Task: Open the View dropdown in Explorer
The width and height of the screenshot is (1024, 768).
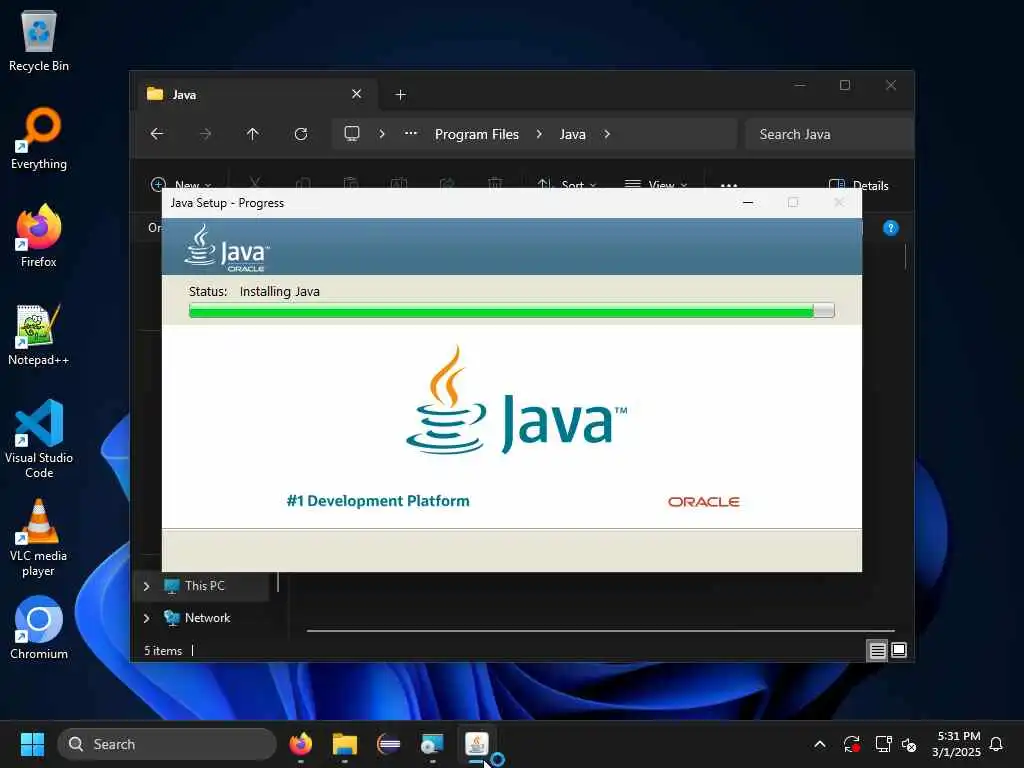Action: click(x=656, y=184)
